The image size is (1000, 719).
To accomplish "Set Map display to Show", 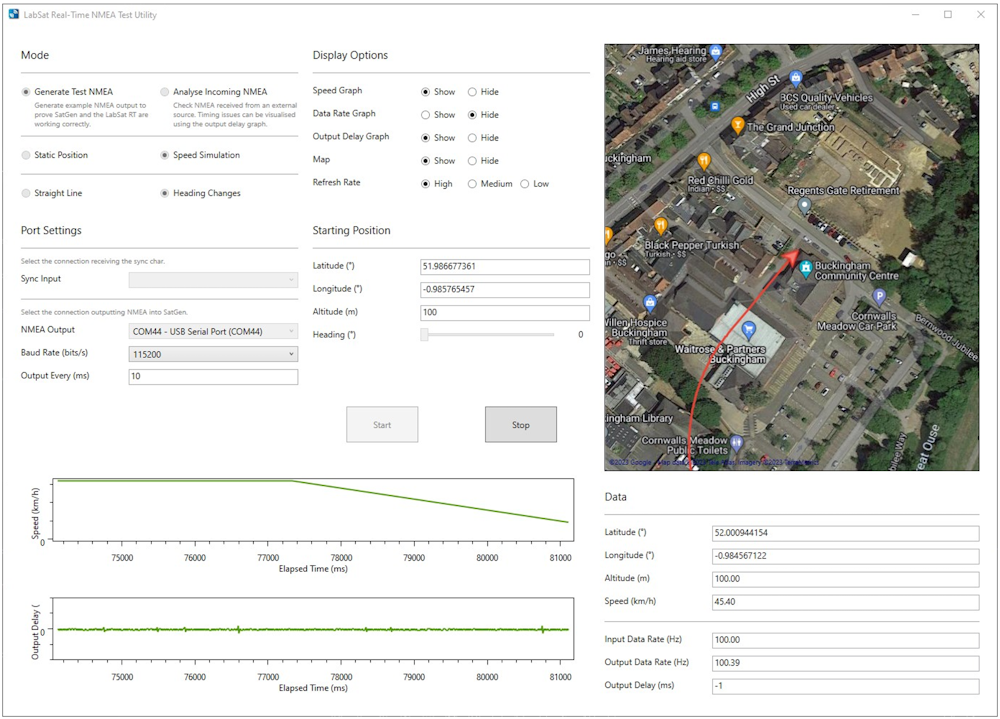I will pos(425,161).
